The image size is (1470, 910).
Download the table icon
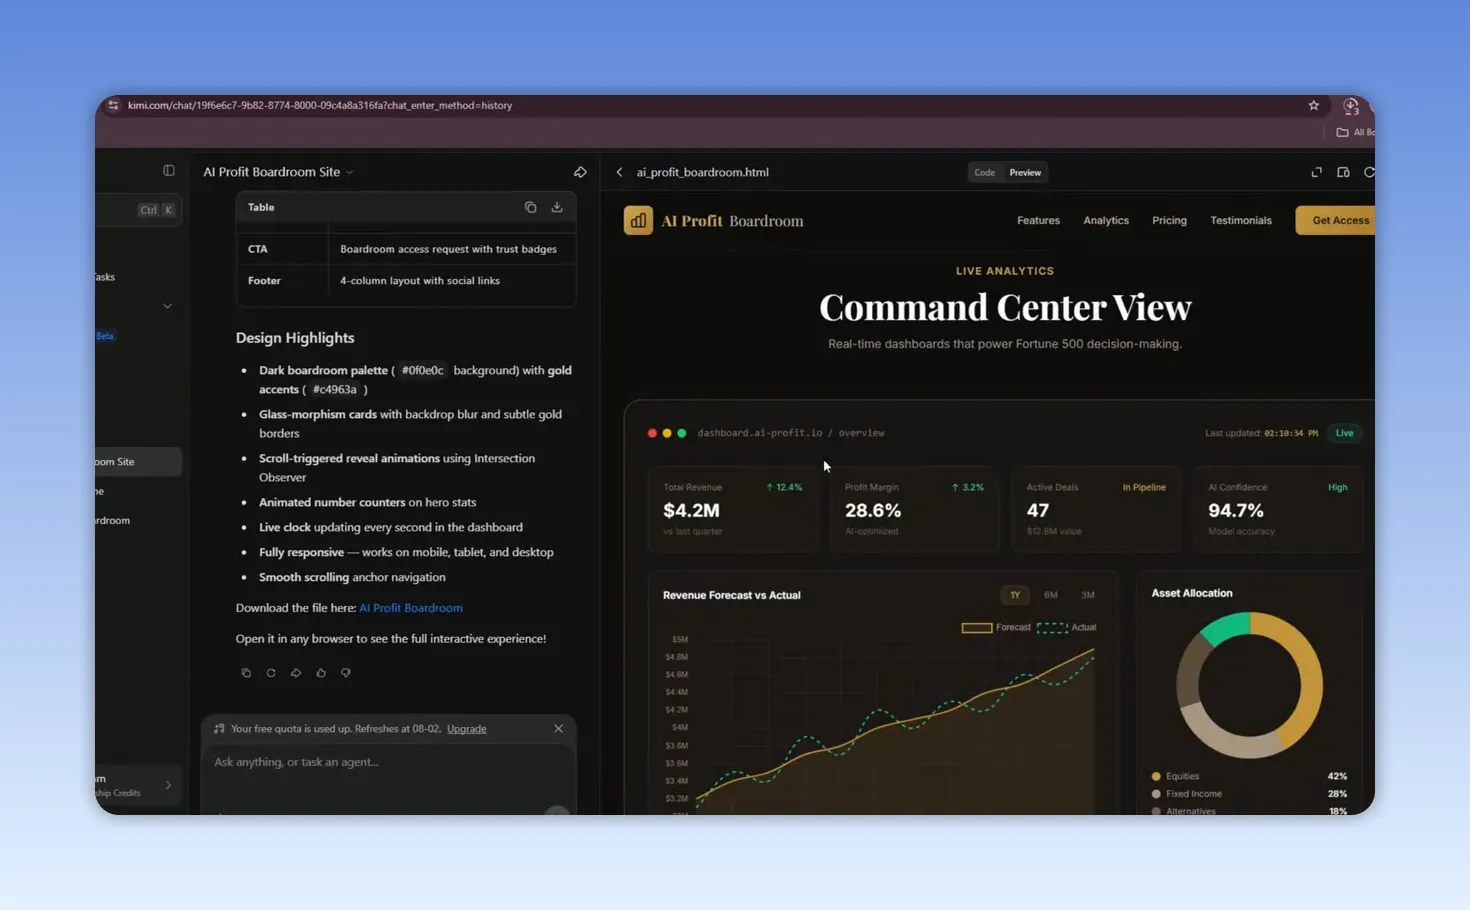[x=557, y=207]
